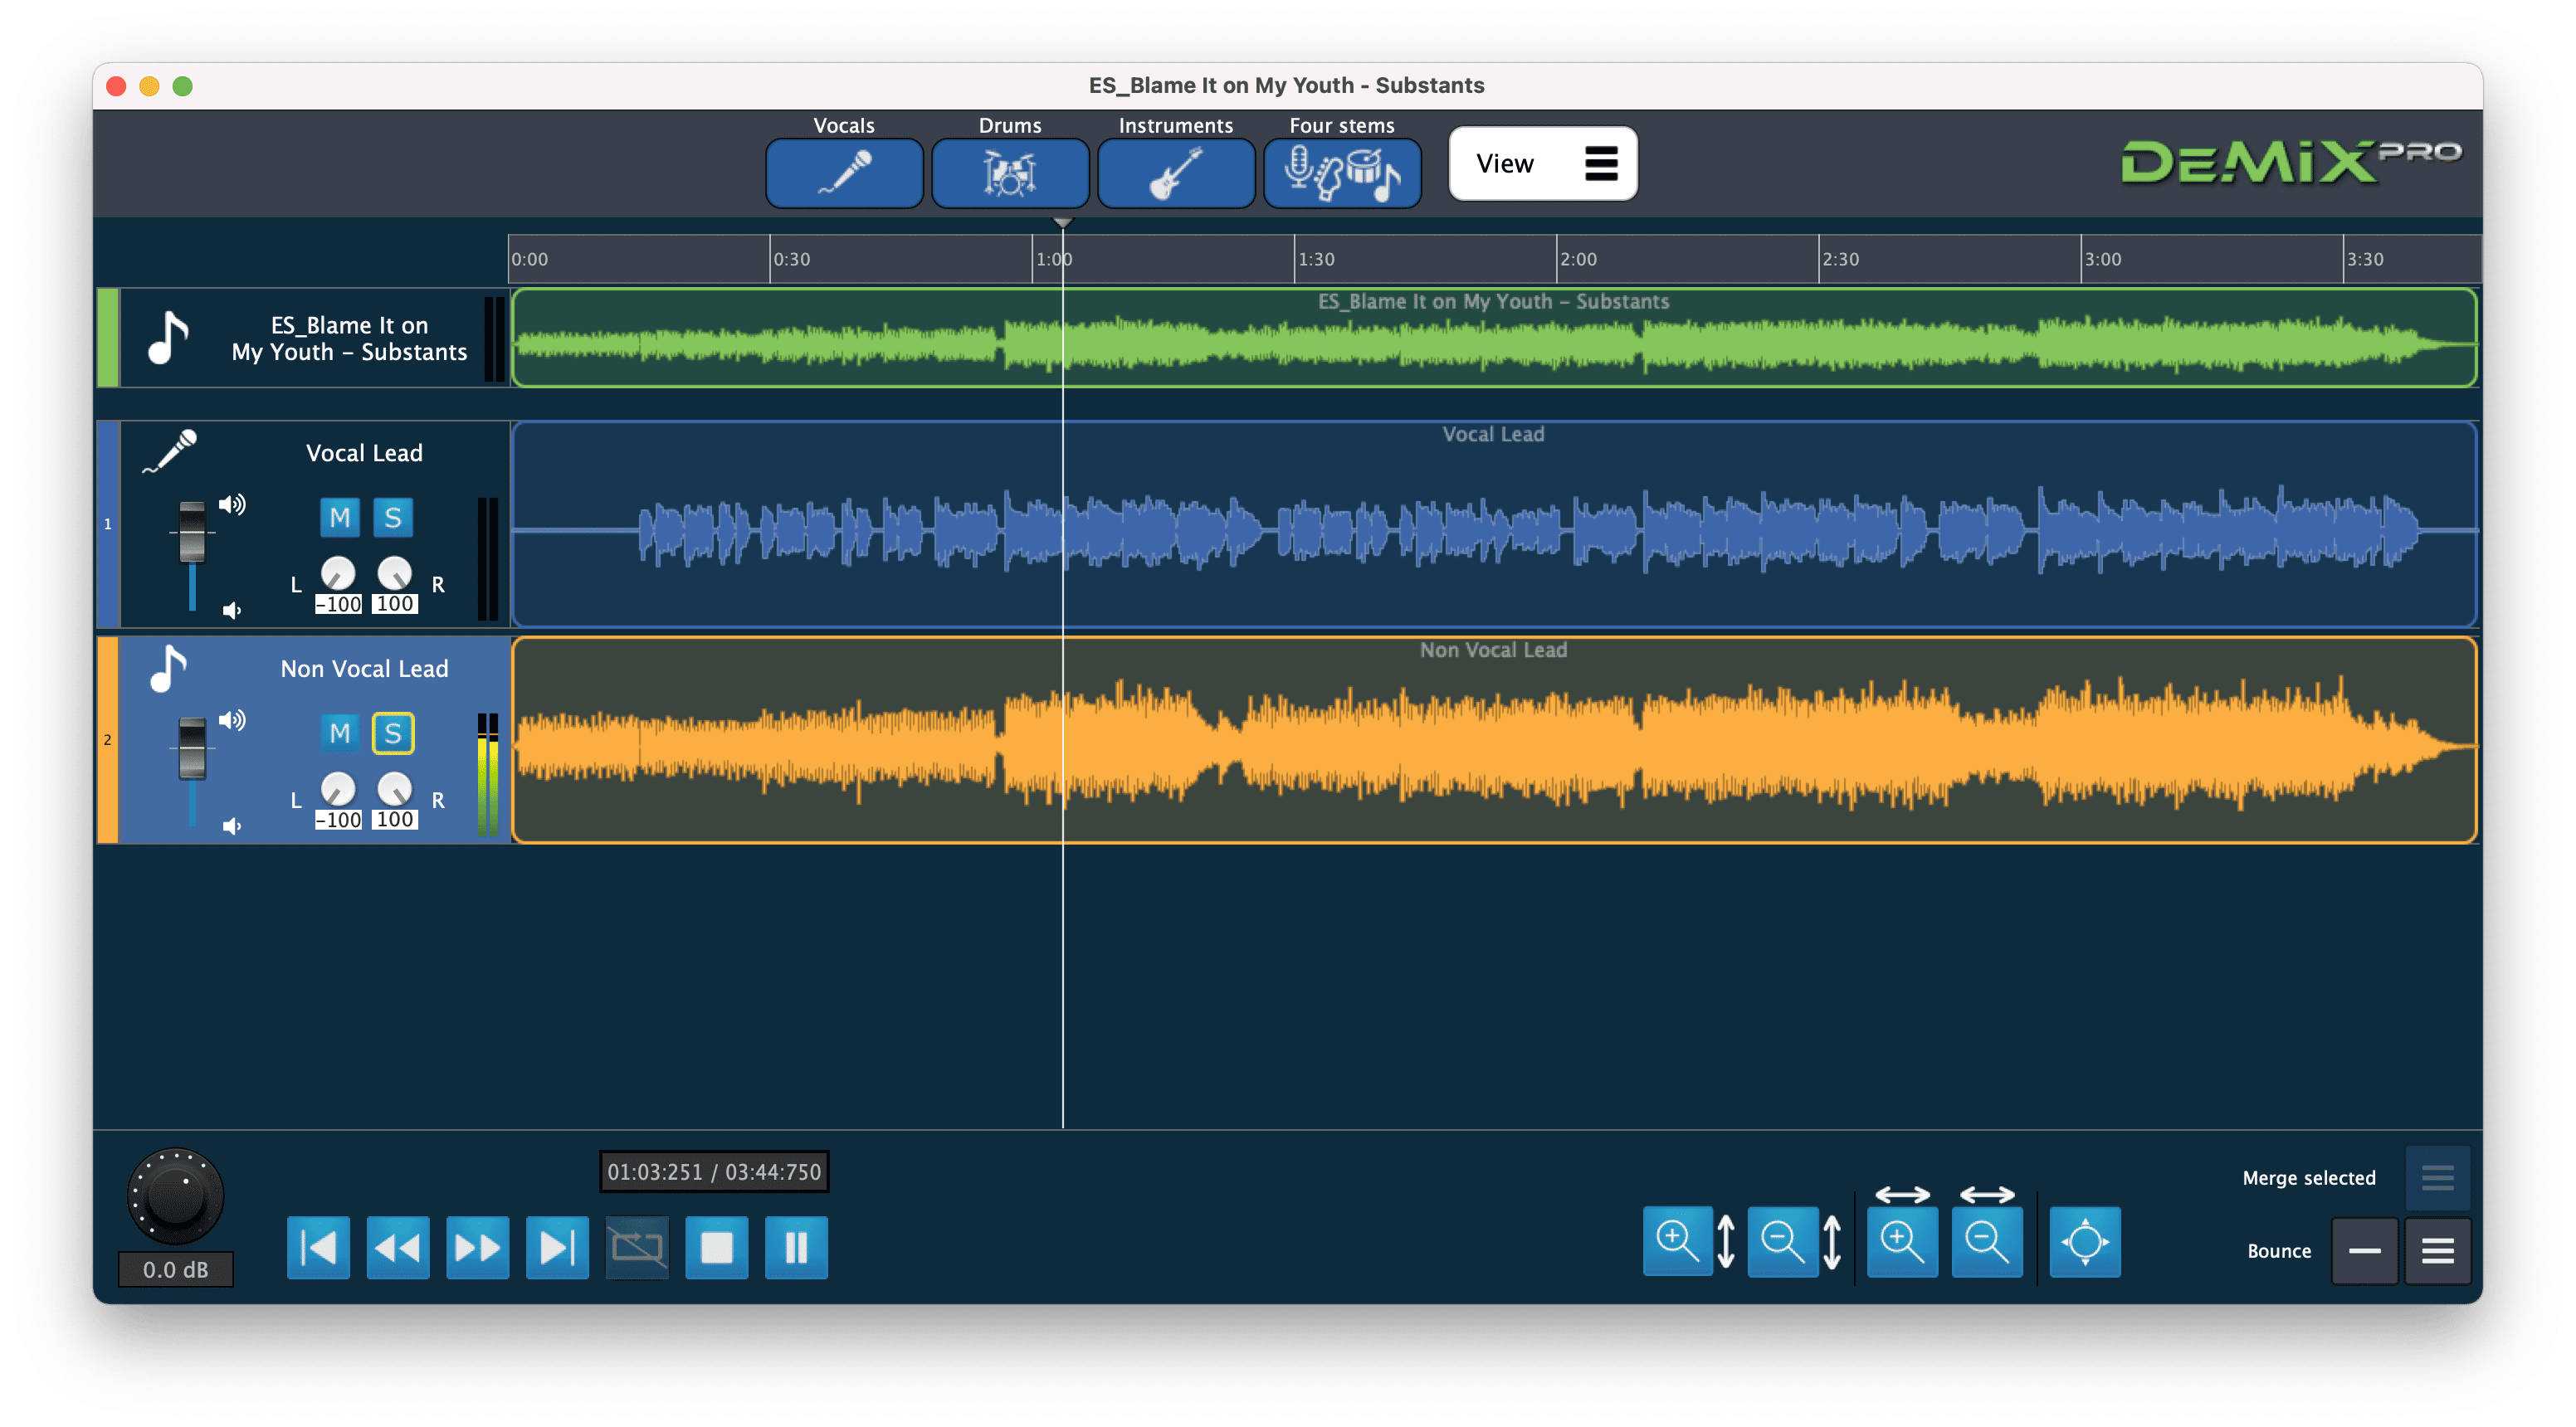
Task: Select the Vocal Lead track name
Action: point(364,453)
